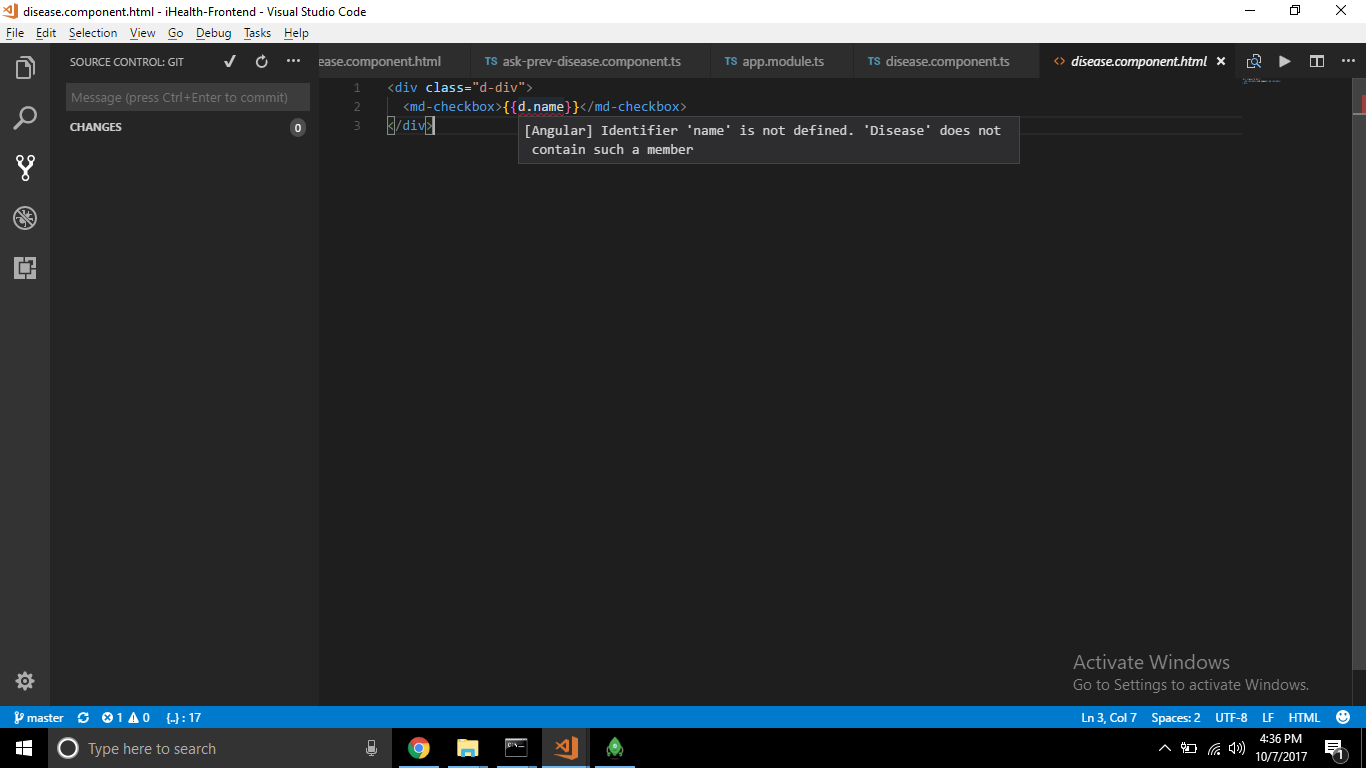The width and height of the screenshot is (1366, 768).
Task: Expand hidden icons in the system tray
Action: point(1163,748)
